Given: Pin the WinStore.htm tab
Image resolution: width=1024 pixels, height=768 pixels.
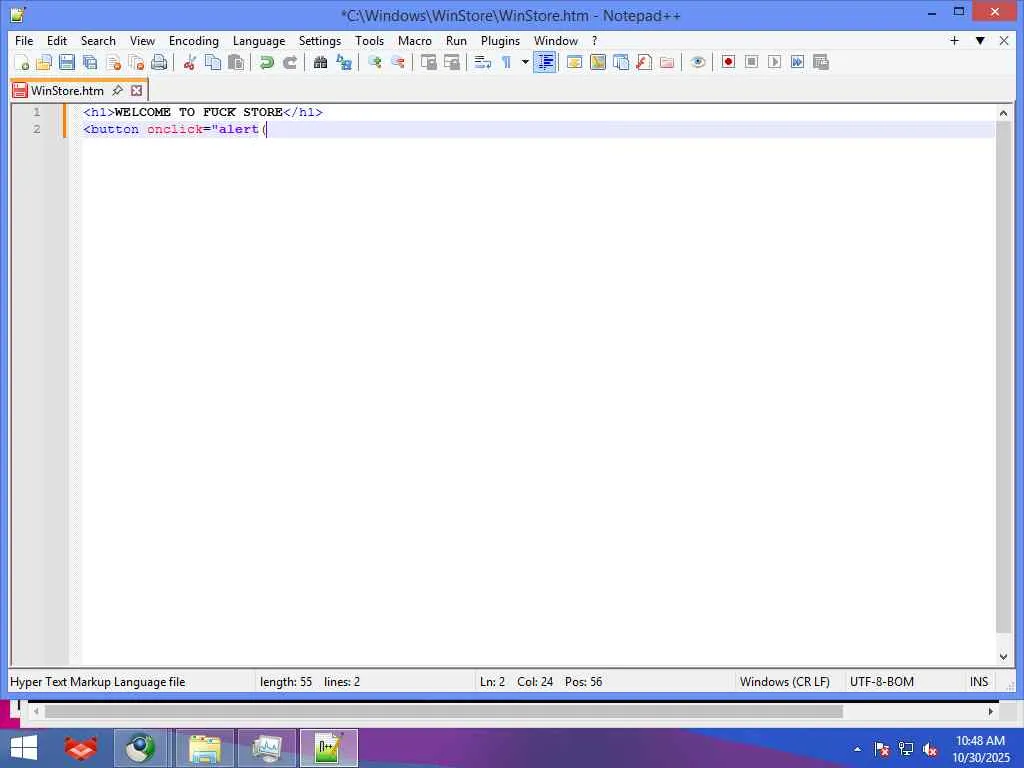Looking at the screenshot, I should coord(118,90).
